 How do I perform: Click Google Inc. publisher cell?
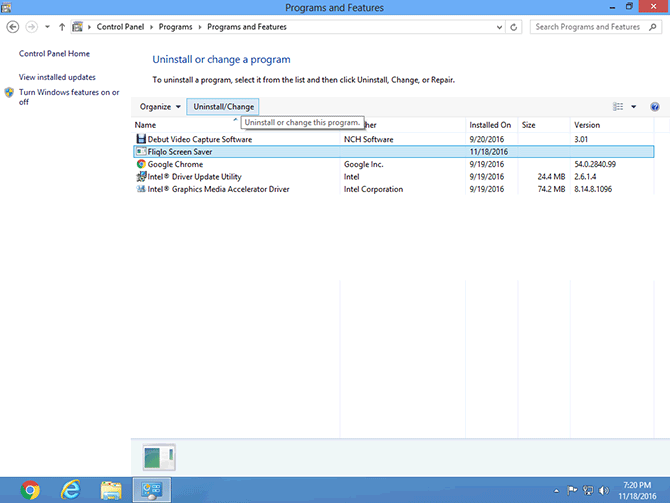pos(364,164)
